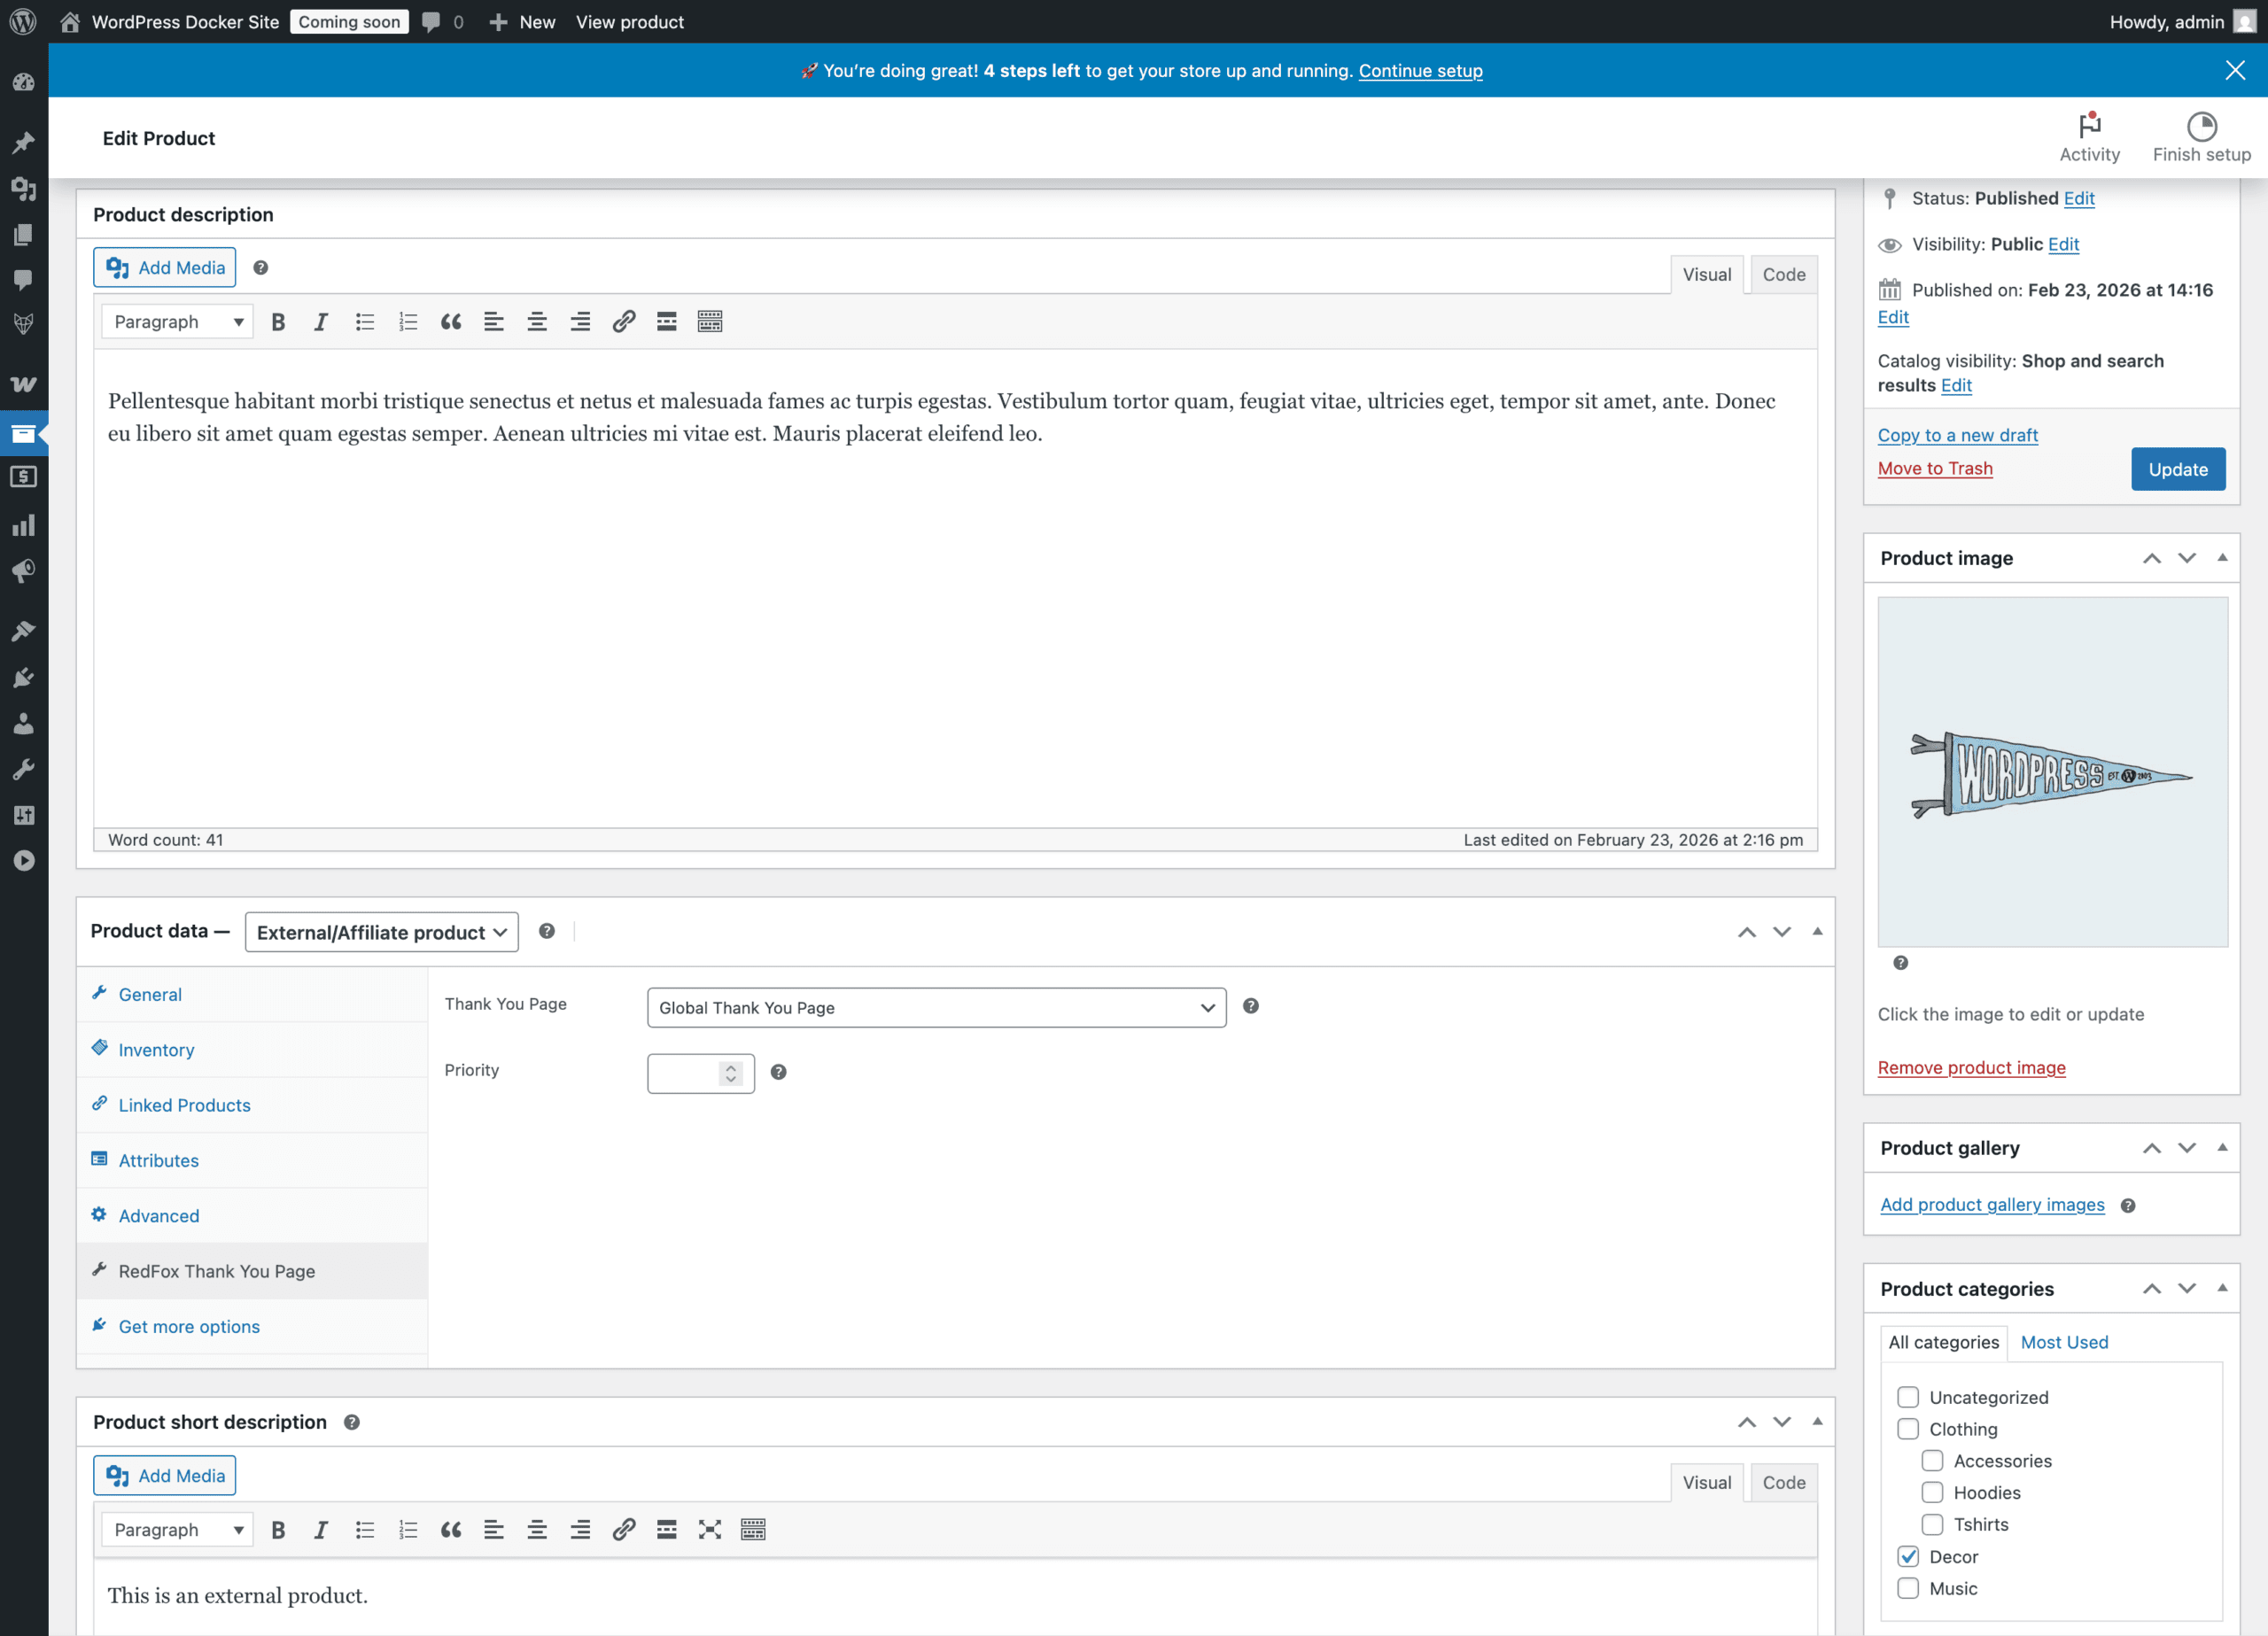Open the Paragraph format dropdown in description editor

click(x=177, y=322)
